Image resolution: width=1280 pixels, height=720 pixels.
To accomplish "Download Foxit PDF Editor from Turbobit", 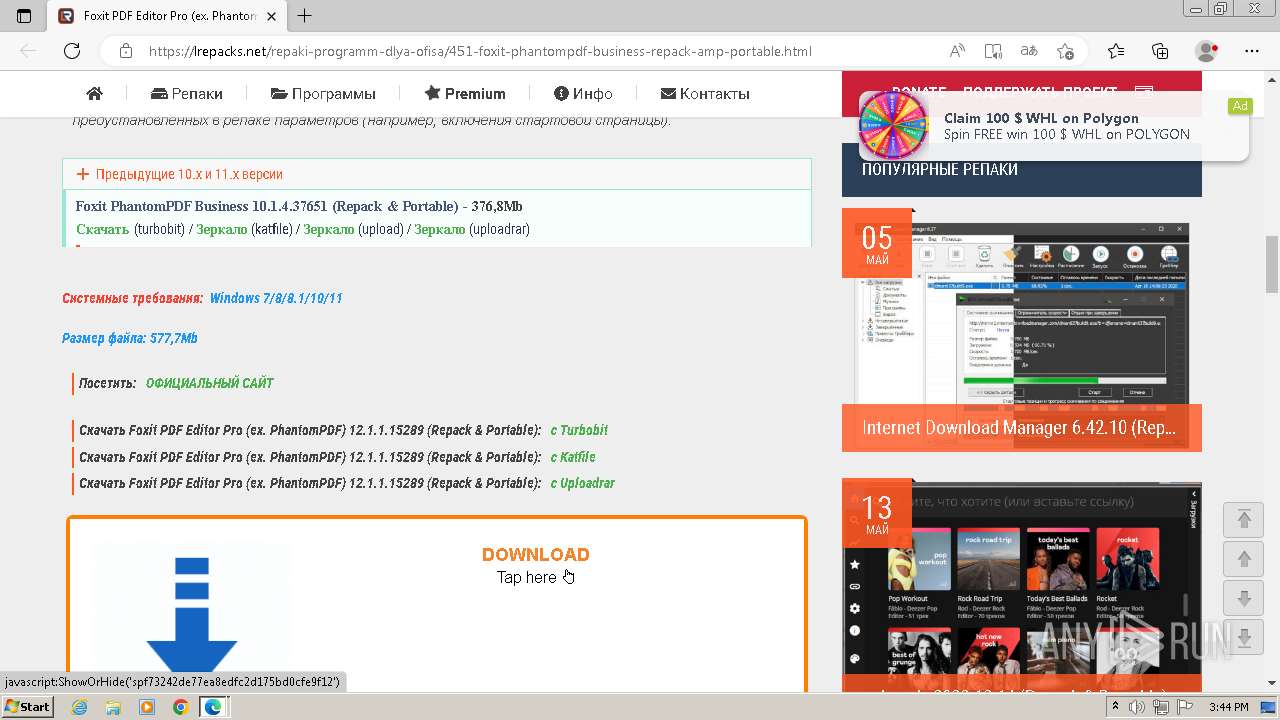I will point(579,430).
